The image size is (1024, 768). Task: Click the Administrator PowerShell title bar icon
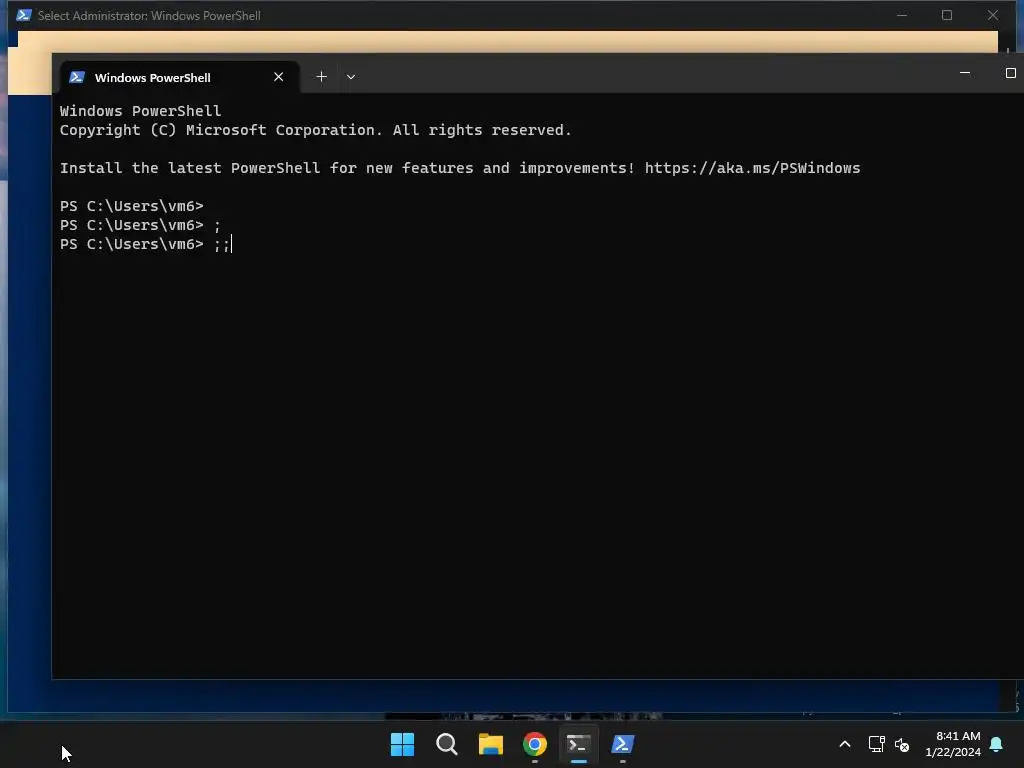click(x=24, y=15)
